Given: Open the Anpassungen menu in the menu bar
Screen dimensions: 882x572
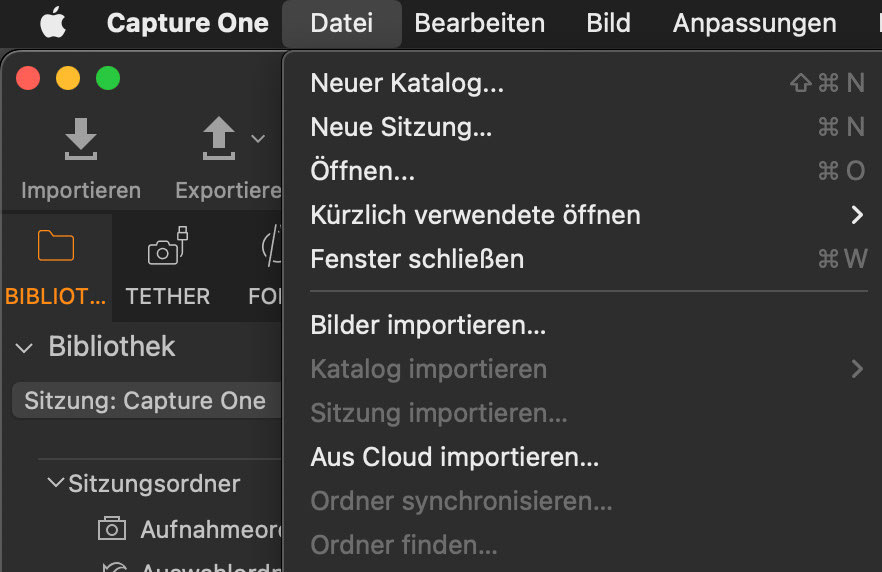Looking at the screenshot, I should point(754,23).
